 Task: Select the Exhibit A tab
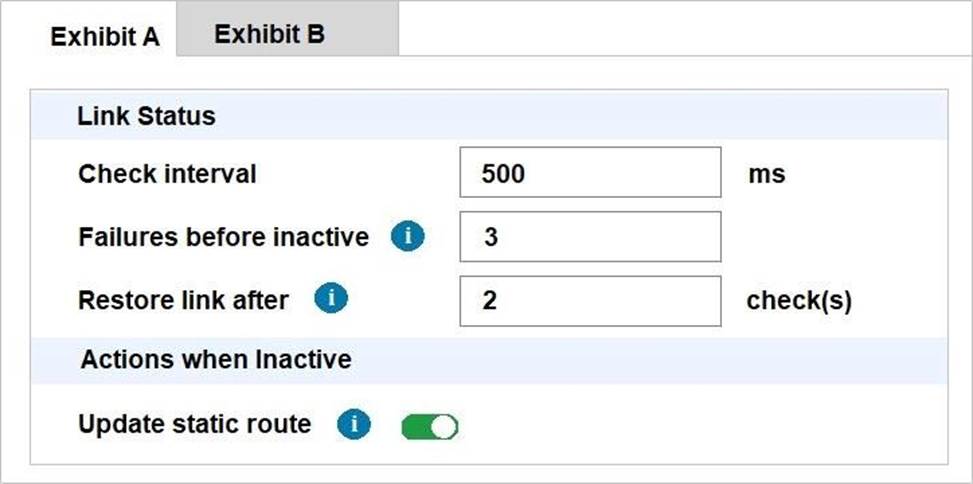105,37
